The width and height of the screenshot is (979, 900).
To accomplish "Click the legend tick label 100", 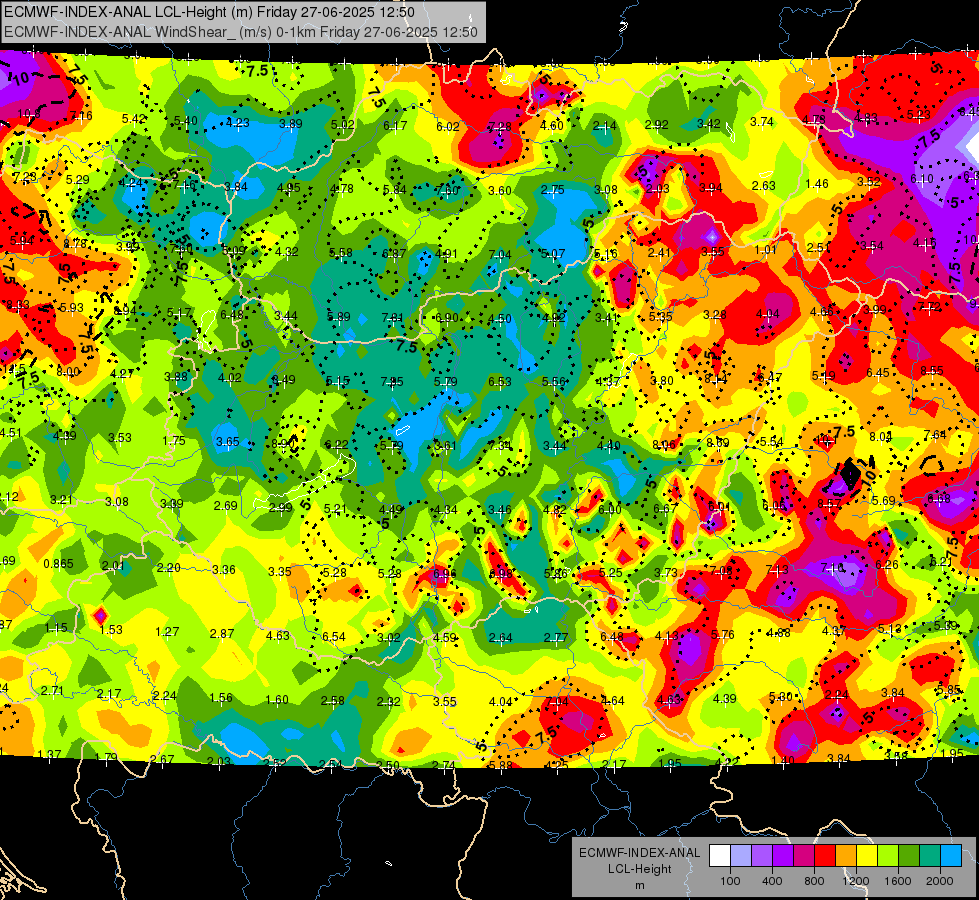I will click(x=730, y=881).
